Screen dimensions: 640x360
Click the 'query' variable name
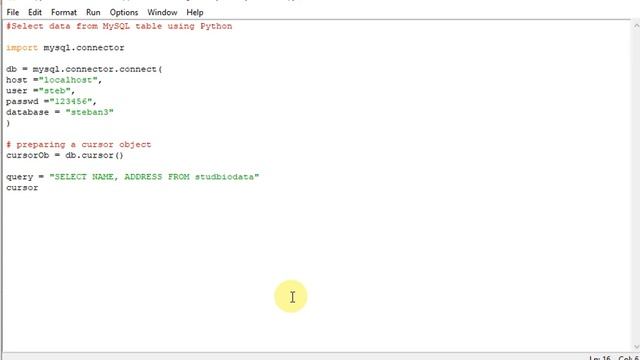pos(19,177)
